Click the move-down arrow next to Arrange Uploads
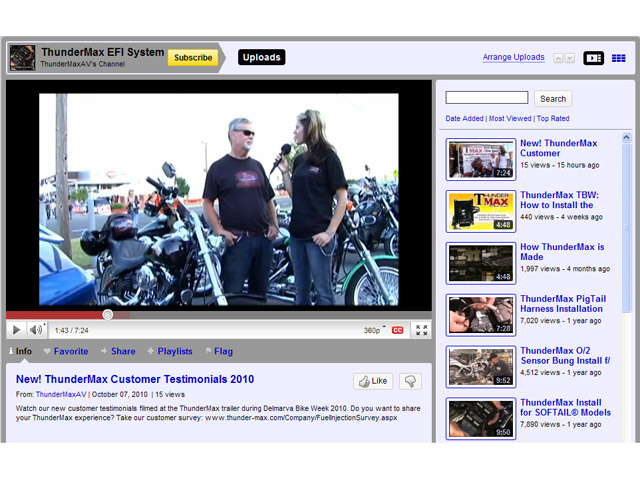Screen dimensions: 640x480 [570, 58]
